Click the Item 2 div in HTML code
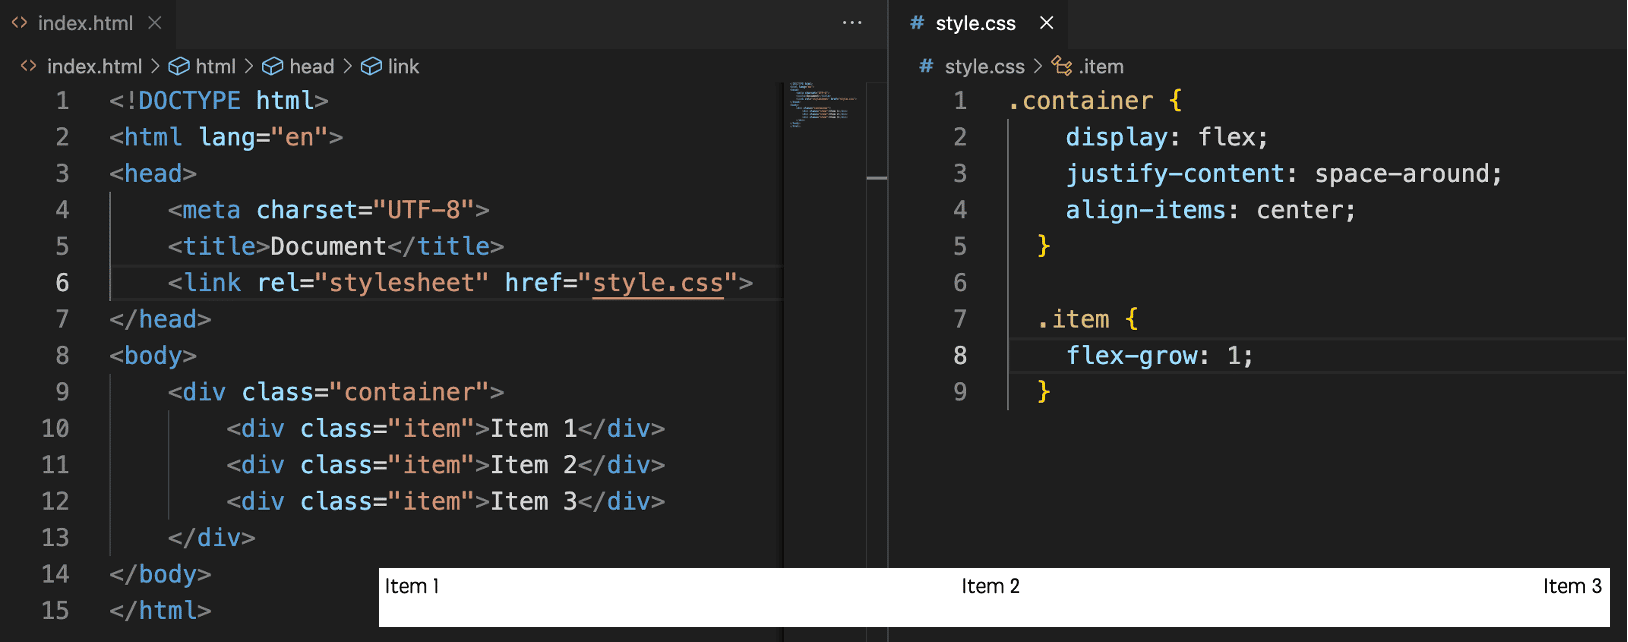This screenshot has height=642, width=1628. click(x=446, y=465)
